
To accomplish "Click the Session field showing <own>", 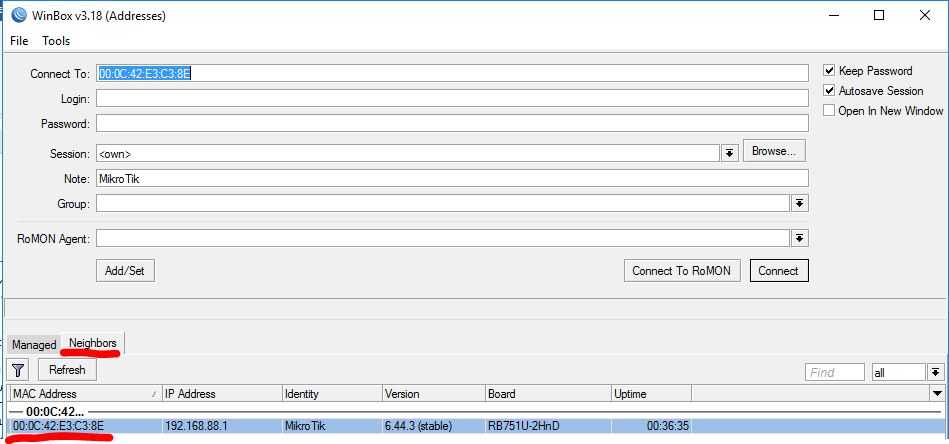I will [407, 154].
